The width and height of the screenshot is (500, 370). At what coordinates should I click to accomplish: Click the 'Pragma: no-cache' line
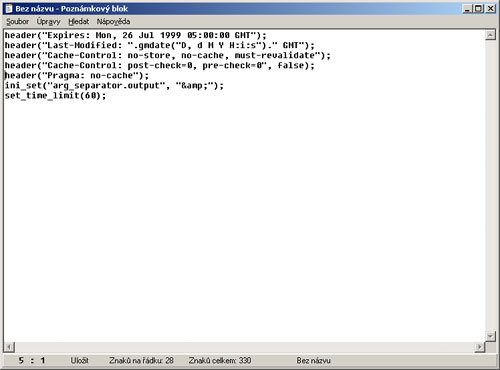click(77, 75)
